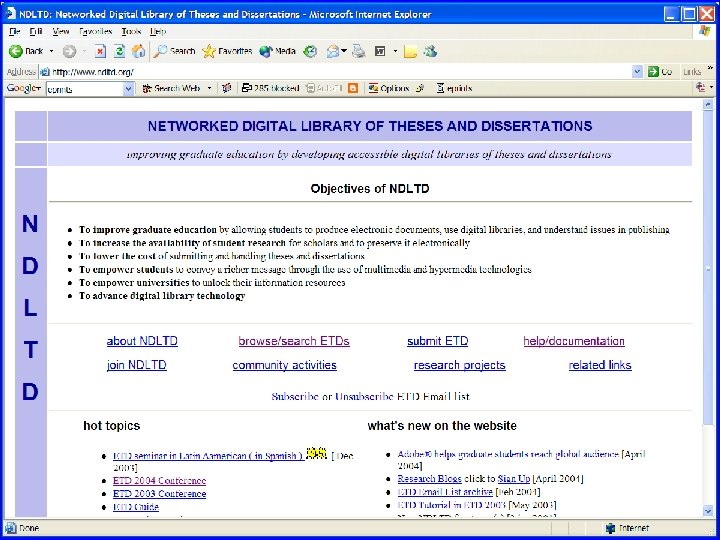Viewport: 720px width, 540px height.
Task: Open the File menu
Action: 15,31
